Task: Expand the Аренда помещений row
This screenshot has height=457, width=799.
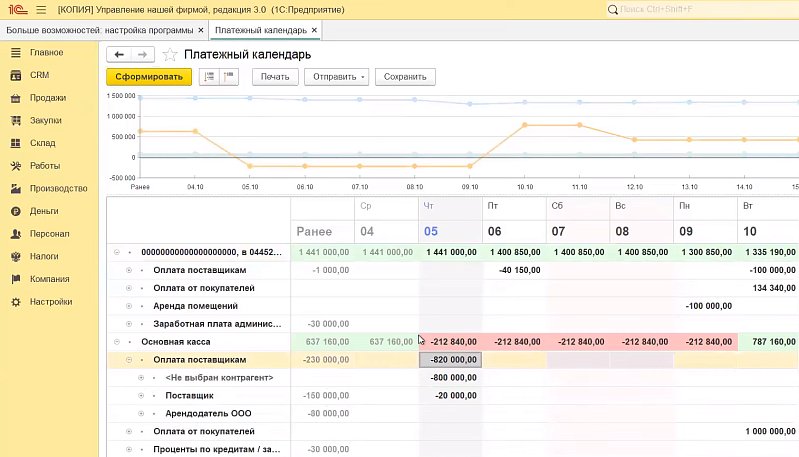Action: click(x=129, y=306)
